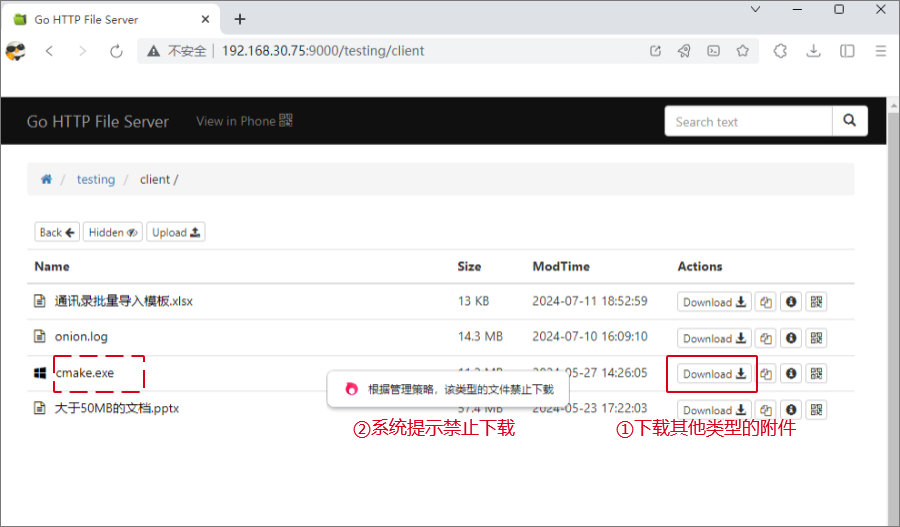Click the tab list chevron in title bar
Viewport: 900px width, 527px height.
coord(755,9)
